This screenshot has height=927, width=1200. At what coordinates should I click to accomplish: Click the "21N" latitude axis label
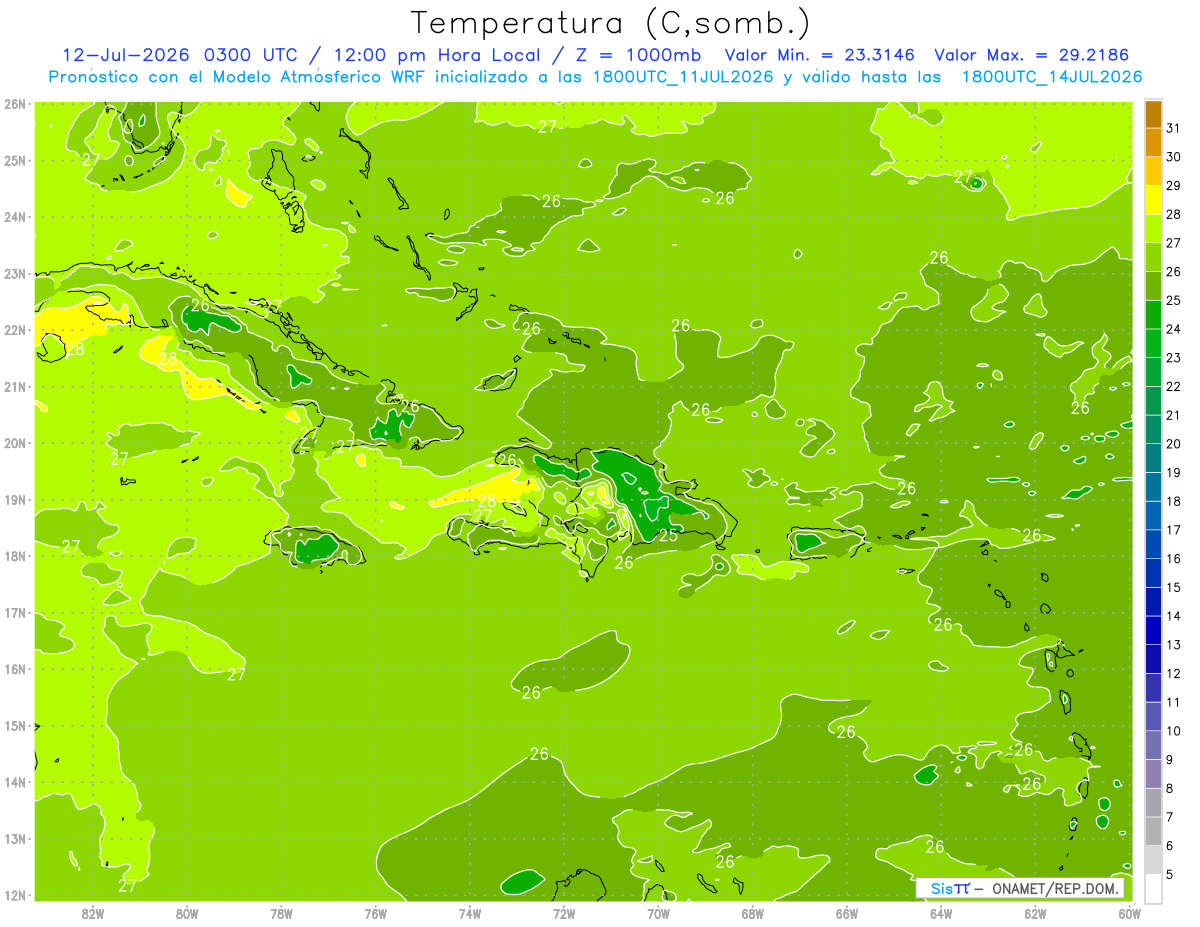15,386
